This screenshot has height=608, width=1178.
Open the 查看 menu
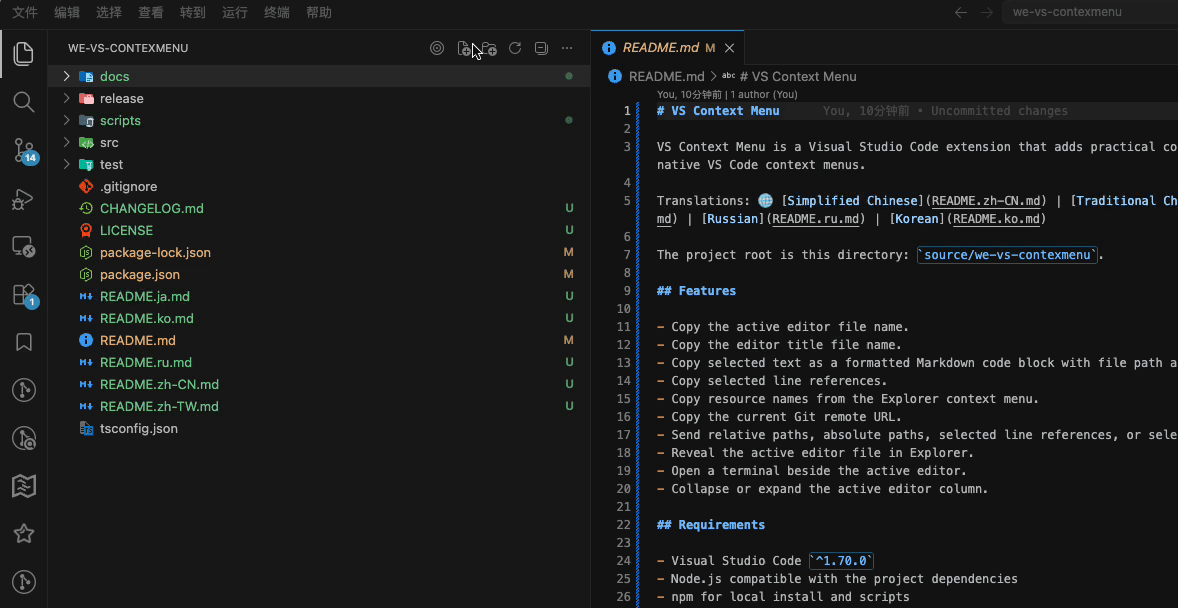point(151,12)
